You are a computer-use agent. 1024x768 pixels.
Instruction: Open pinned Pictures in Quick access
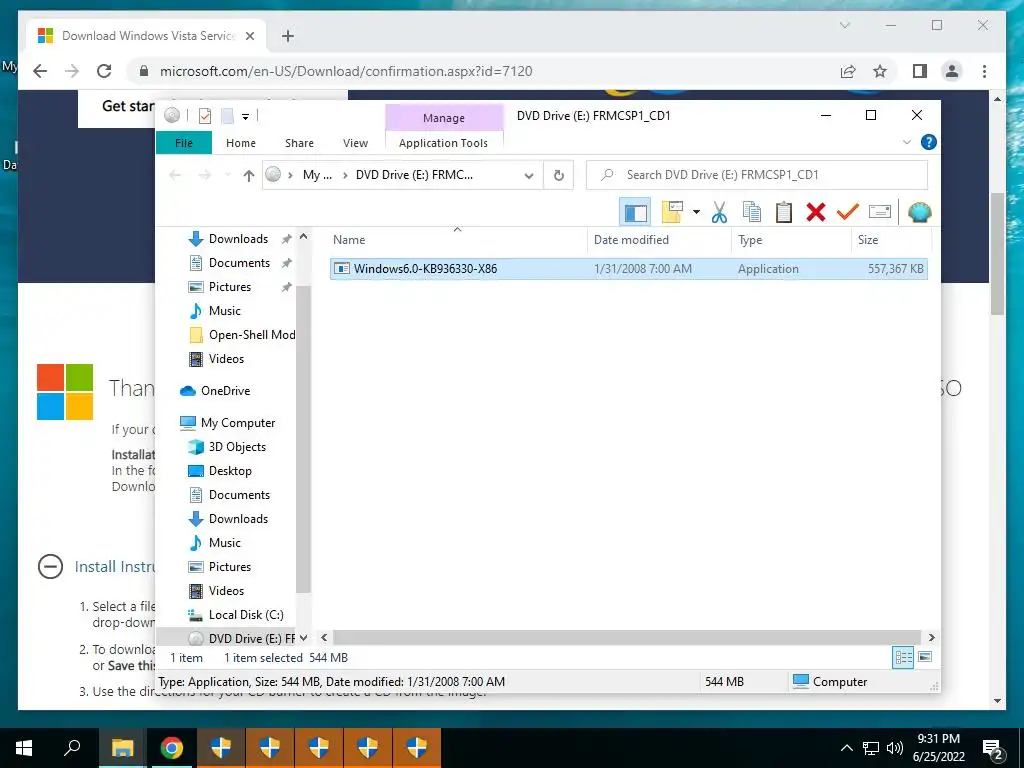229,287
